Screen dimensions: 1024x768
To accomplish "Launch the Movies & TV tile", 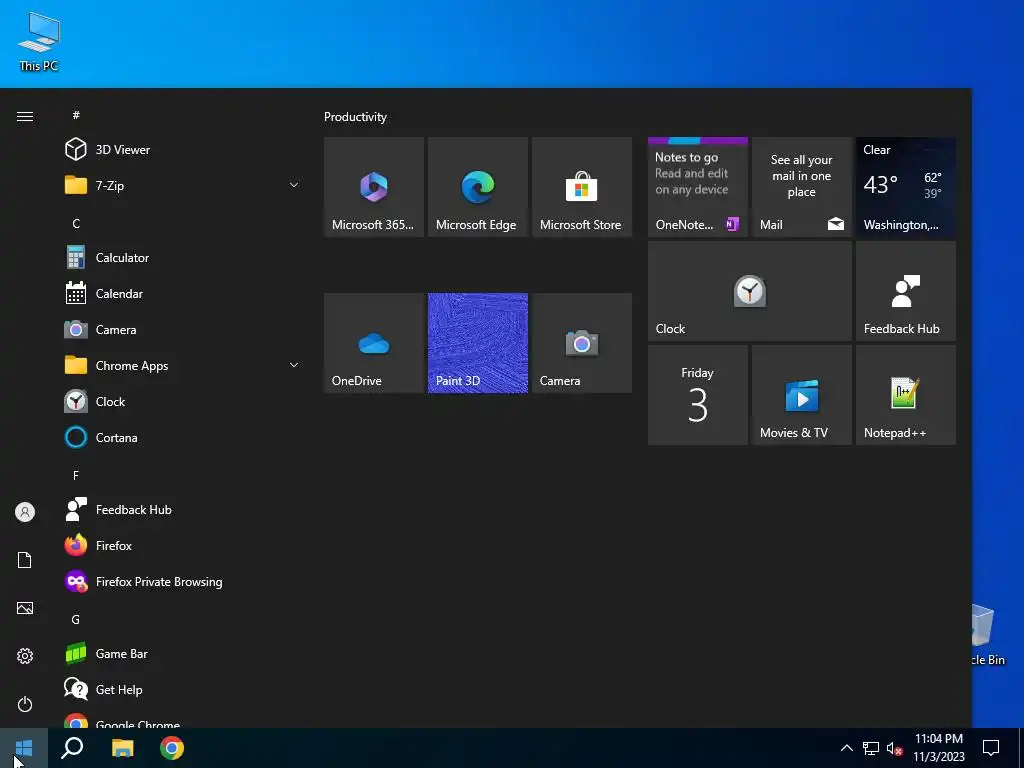I will [801, 395].
